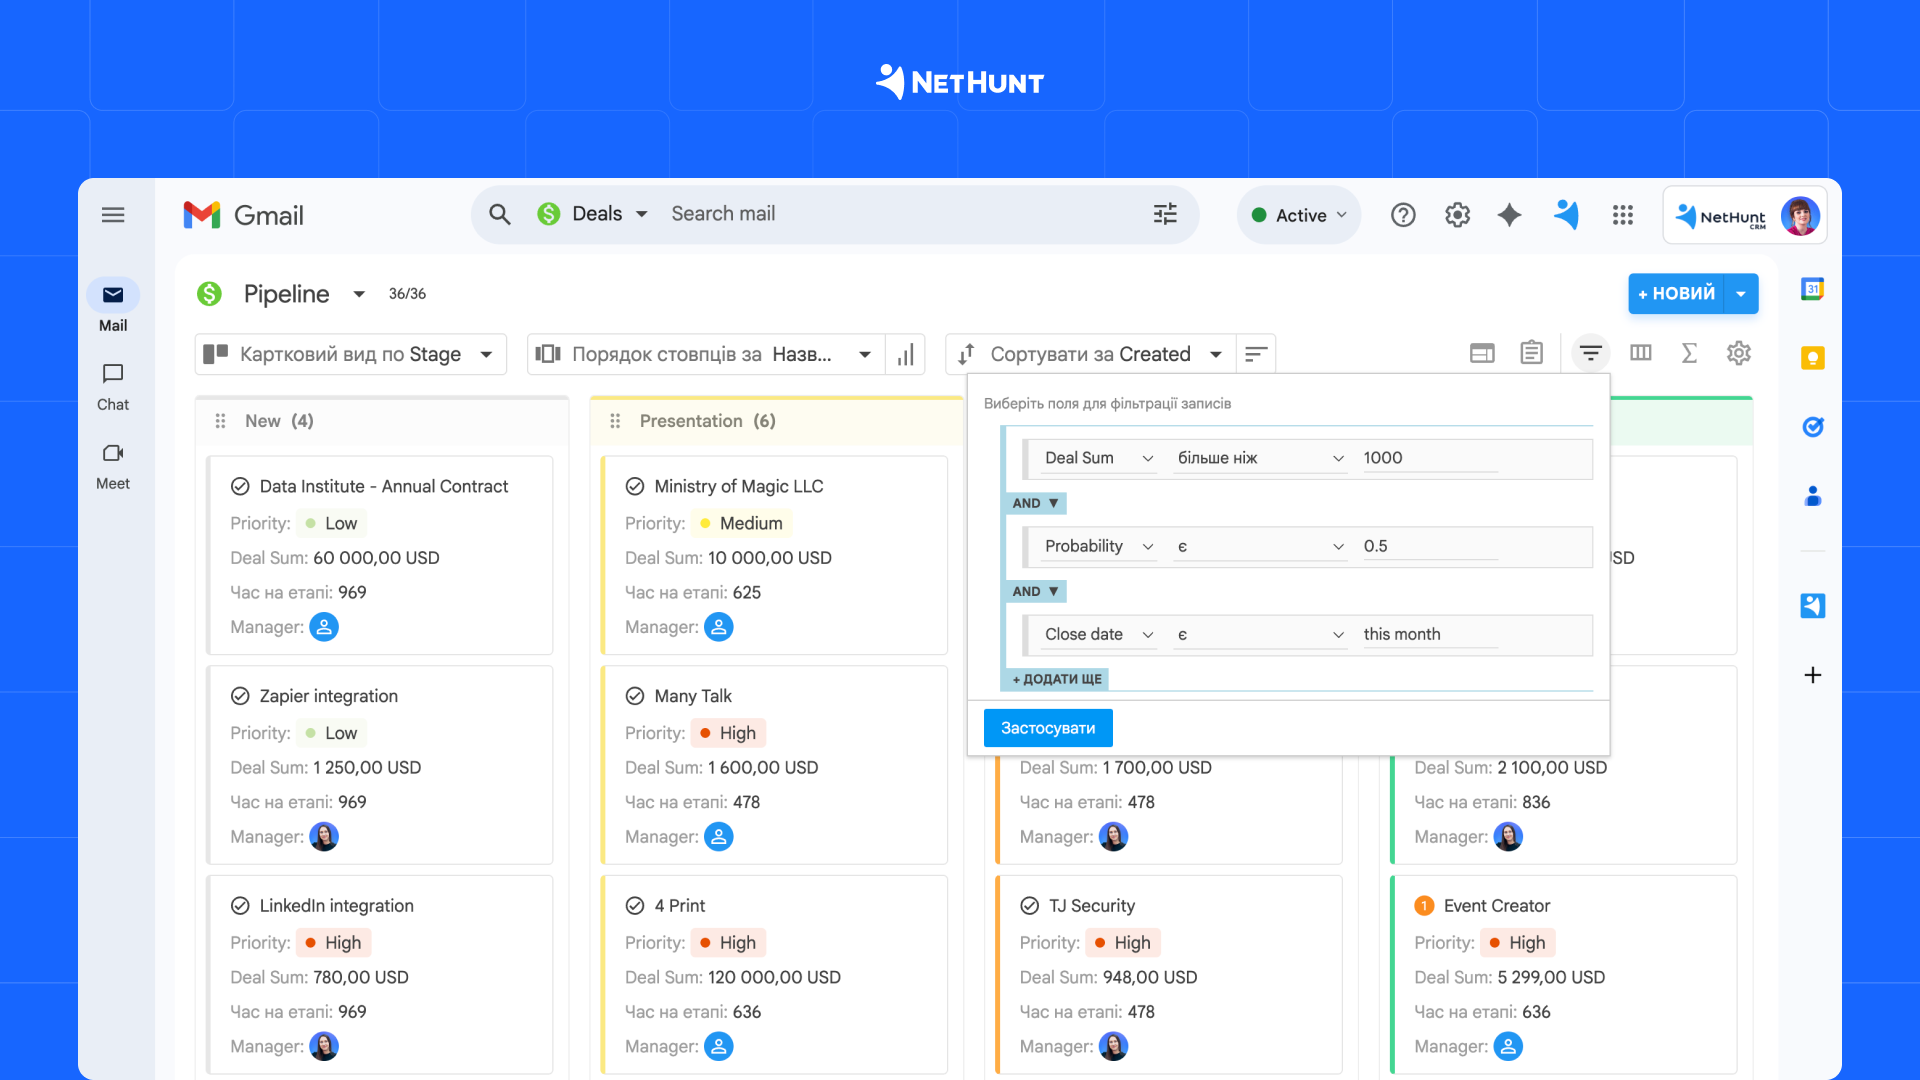The width and height of the screenshot is (1920, 1080).
Task: Open the columns settings icon
Action: tap(1640, 353)
